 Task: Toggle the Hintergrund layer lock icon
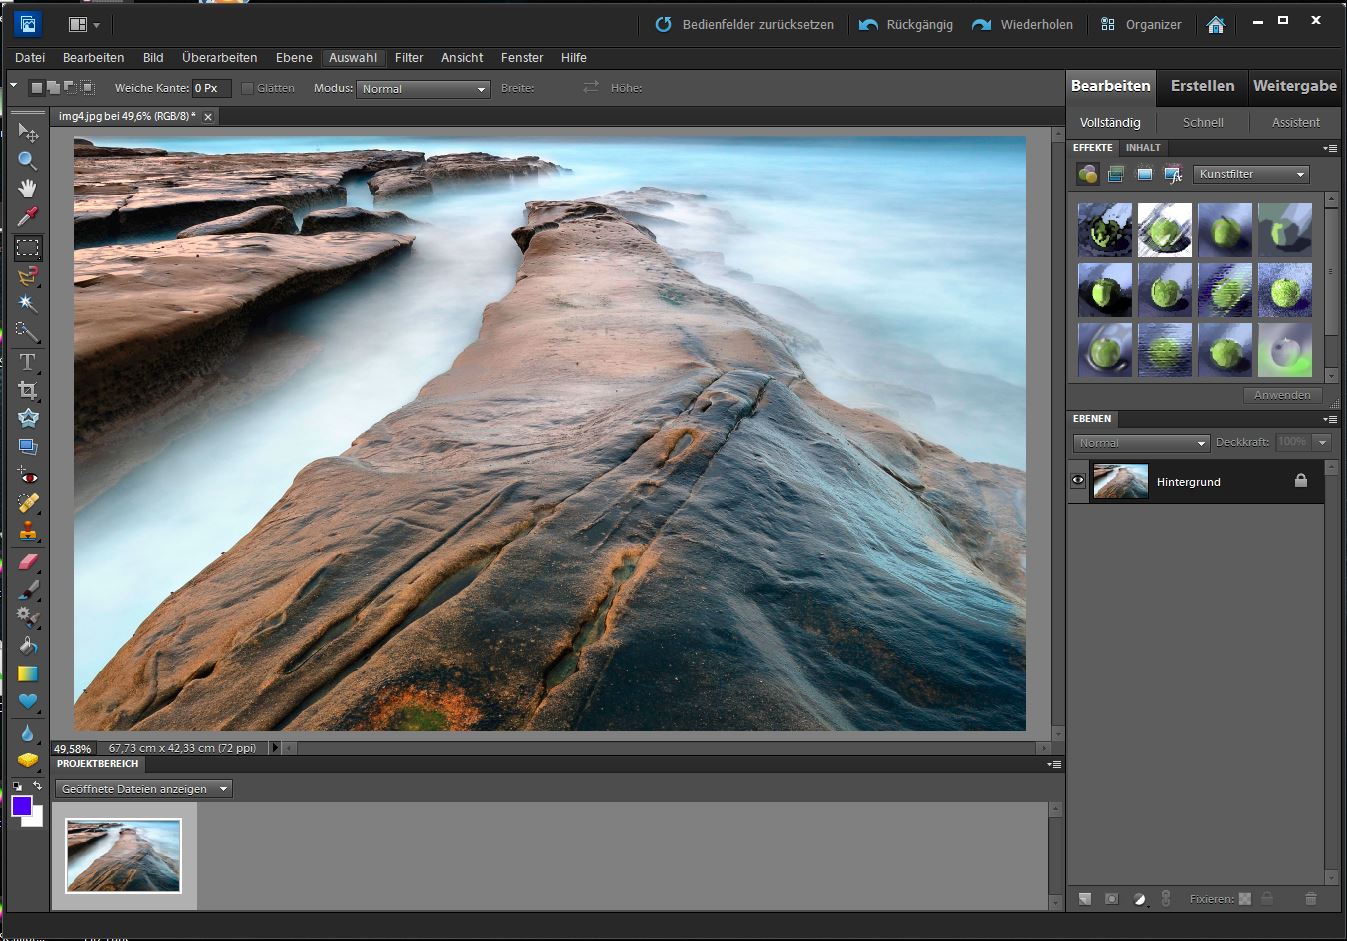coord(1300,481)
